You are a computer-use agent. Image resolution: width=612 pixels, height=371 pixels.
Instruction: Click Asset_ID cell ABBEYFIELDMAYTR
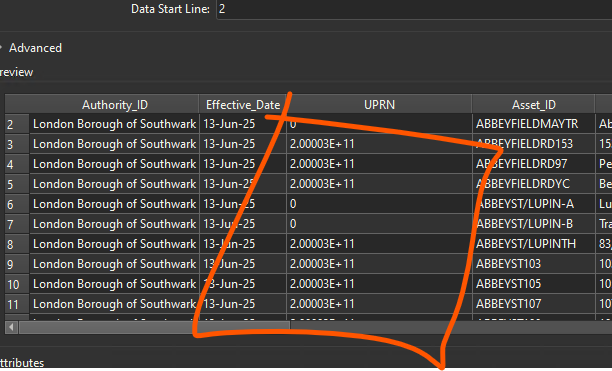point(534,124)
